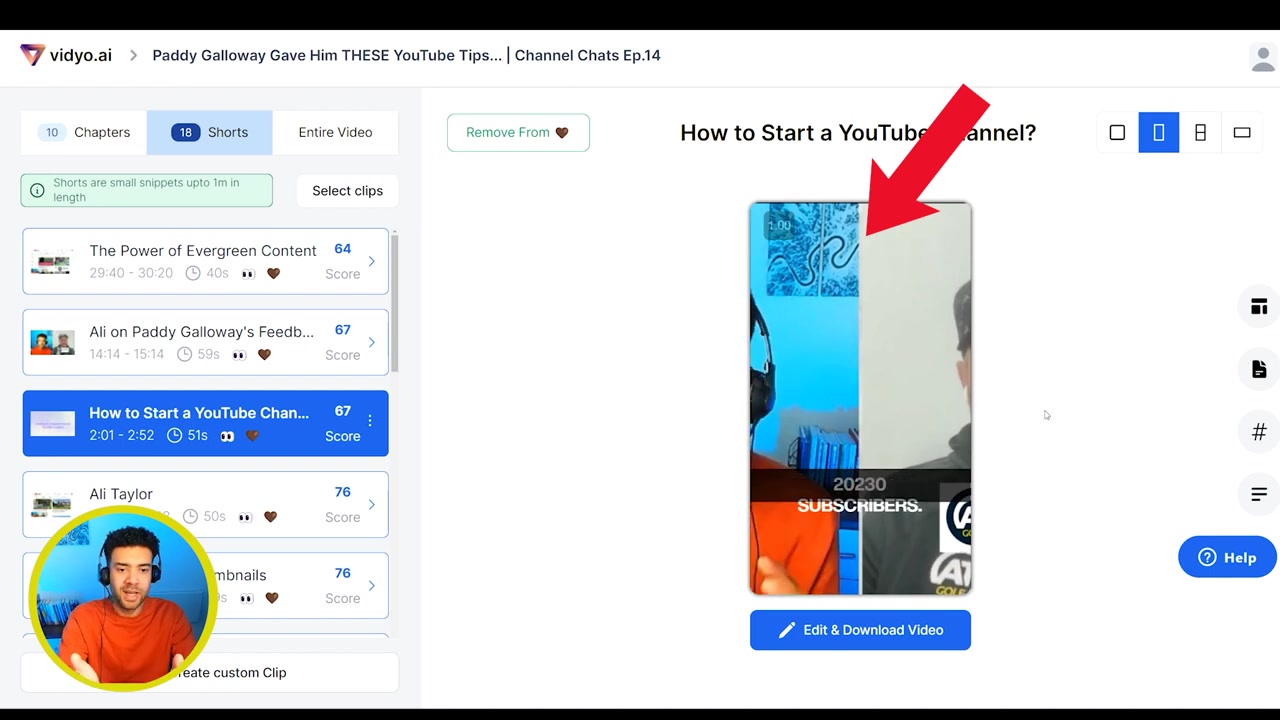Click eyes icon on Ali on Paddy Galloway's clip
Viewport: 1280px width, 720px height.
point(239,355)
